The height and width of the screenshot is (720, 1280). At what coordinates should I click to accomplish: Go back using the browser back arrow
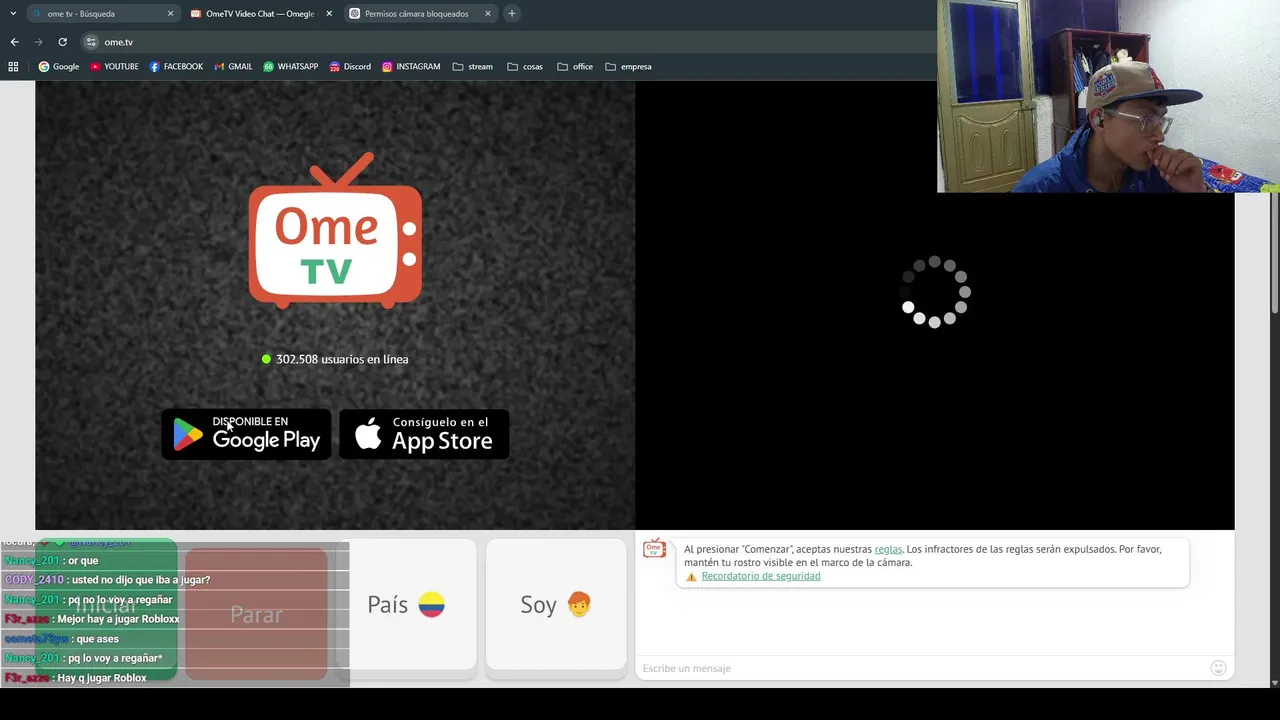pyautogui.click(x=14, y=42)
